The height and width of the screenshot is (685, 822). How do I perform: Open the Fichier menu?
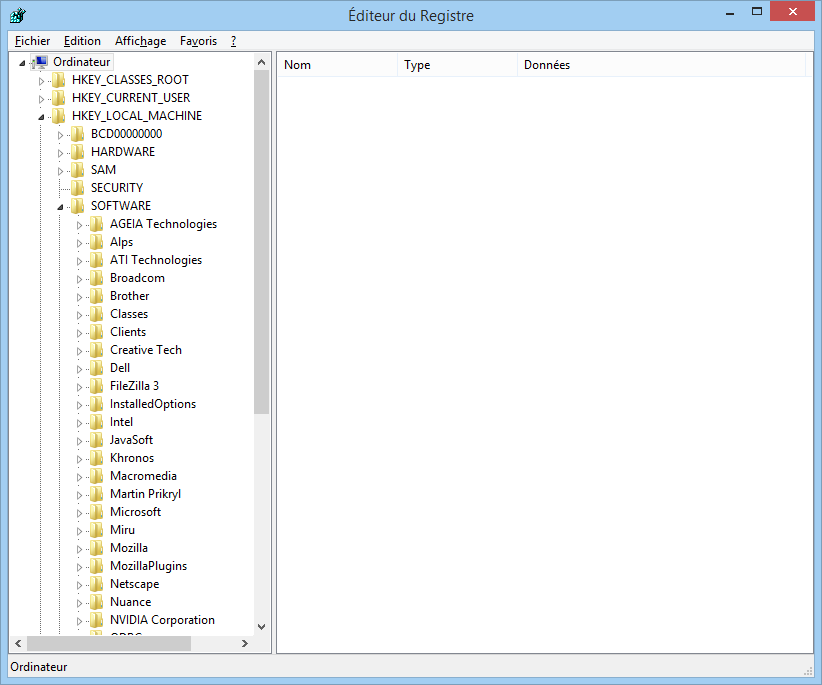[33, 41]
